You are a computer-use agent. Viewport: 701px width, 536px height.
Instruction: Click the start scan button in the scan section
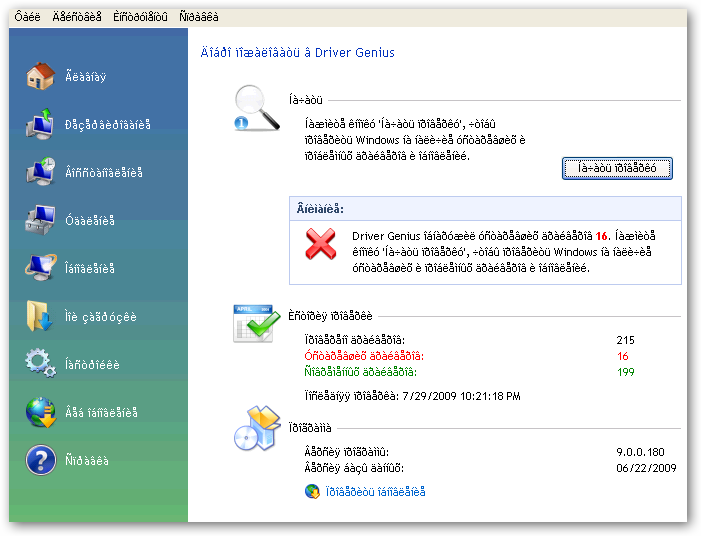(617, 169)
